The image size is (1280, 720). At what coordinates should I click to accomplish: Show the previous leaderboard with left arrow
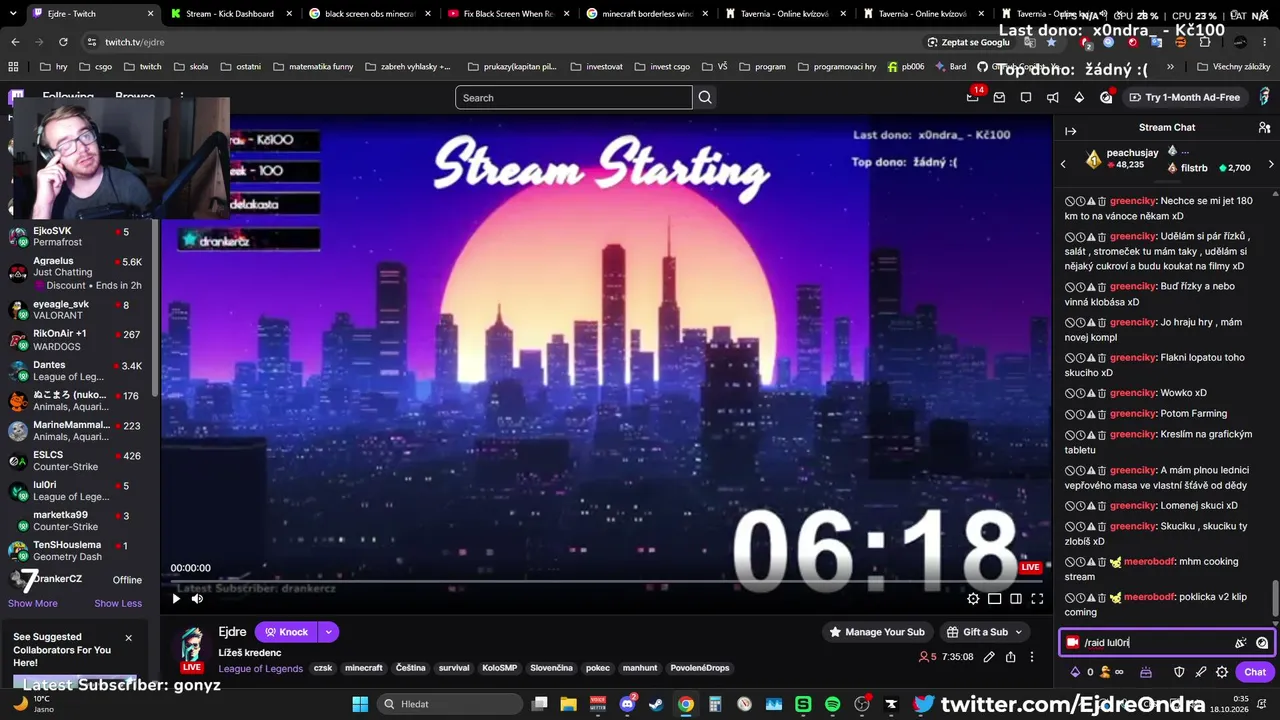point(1063,164)
